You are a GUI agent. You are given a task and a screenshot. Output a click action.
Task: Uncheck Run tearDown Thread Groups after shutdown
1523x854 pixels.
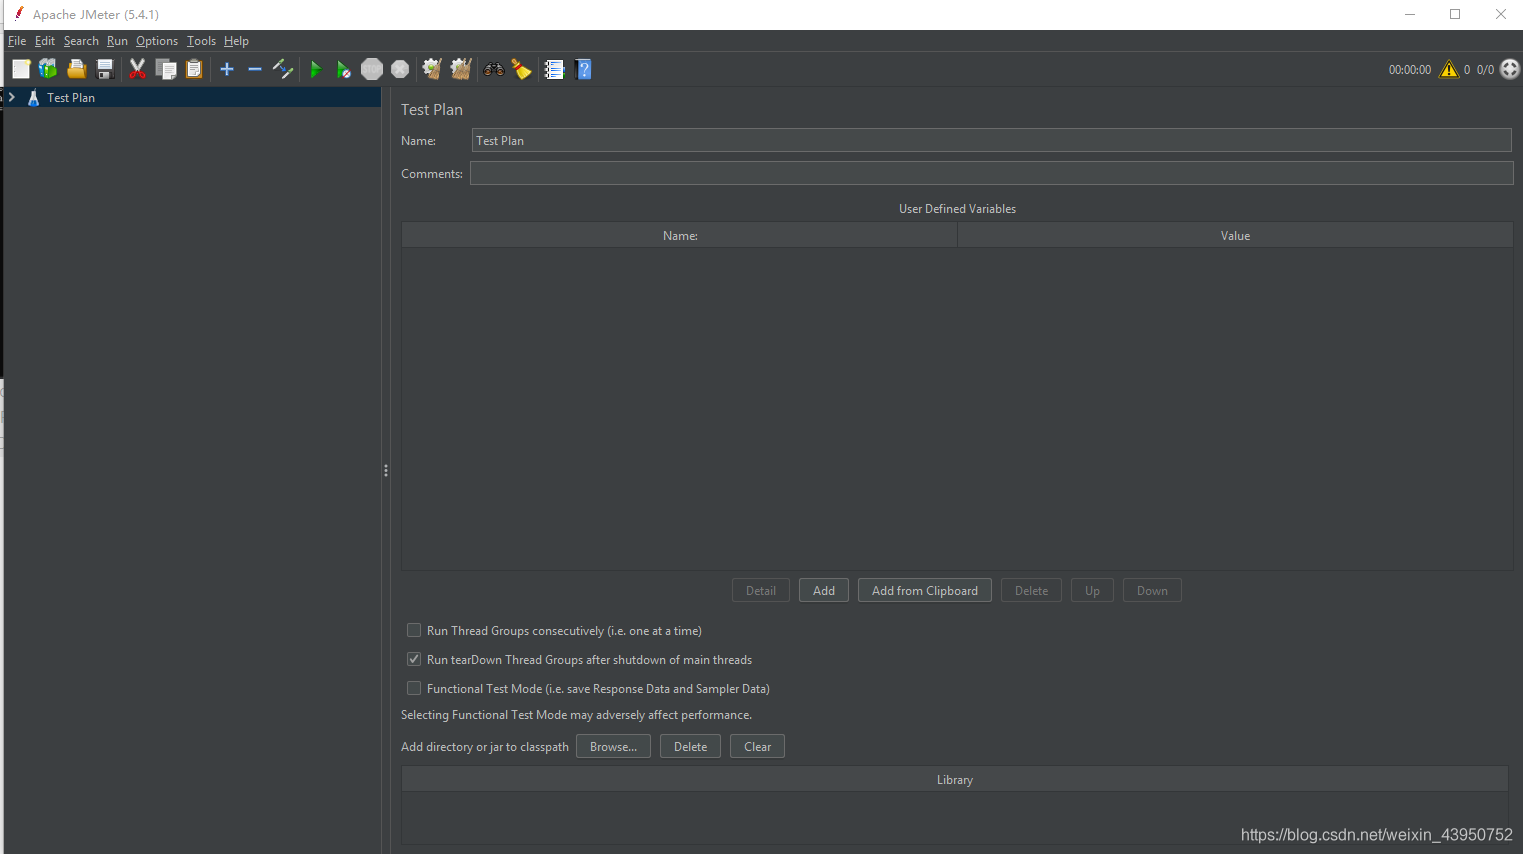414,659
